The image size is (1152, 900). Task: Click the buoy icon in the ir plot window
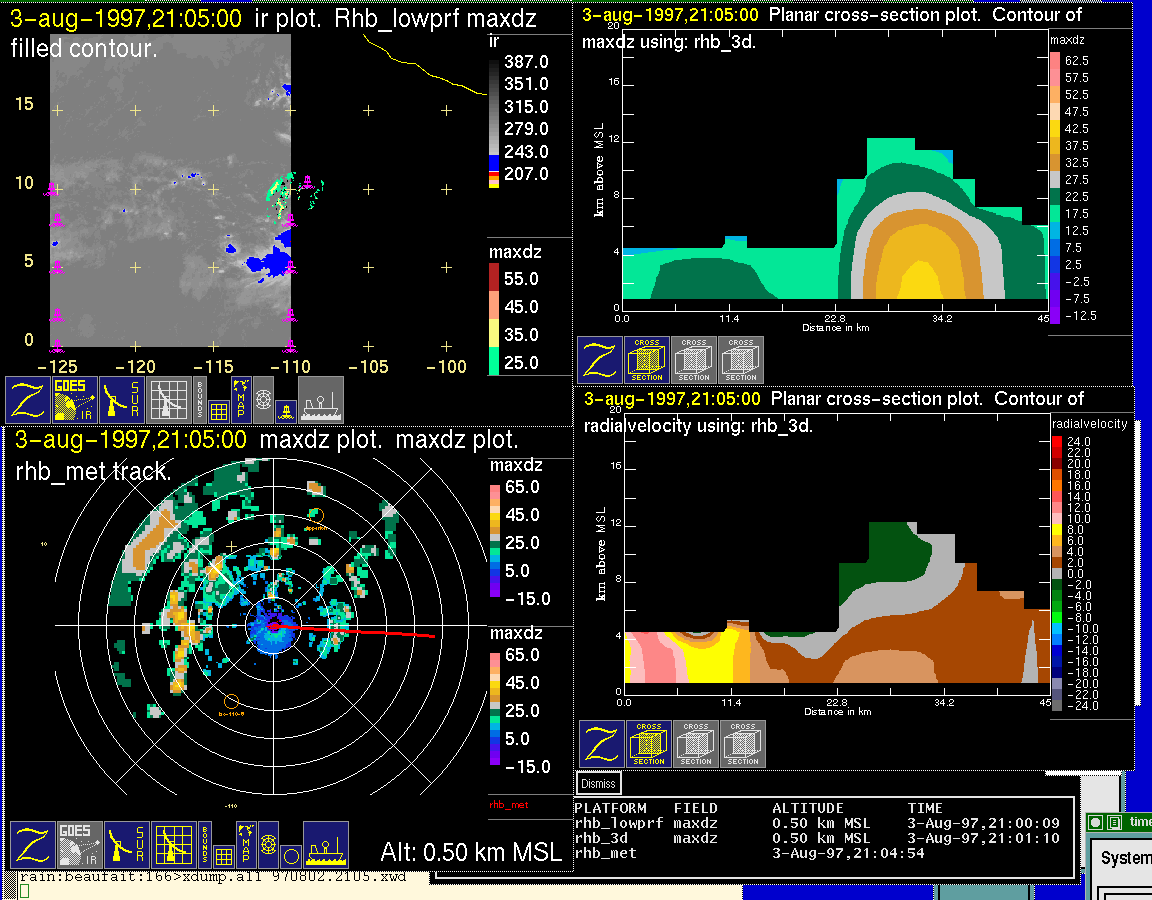click(284, 408)
